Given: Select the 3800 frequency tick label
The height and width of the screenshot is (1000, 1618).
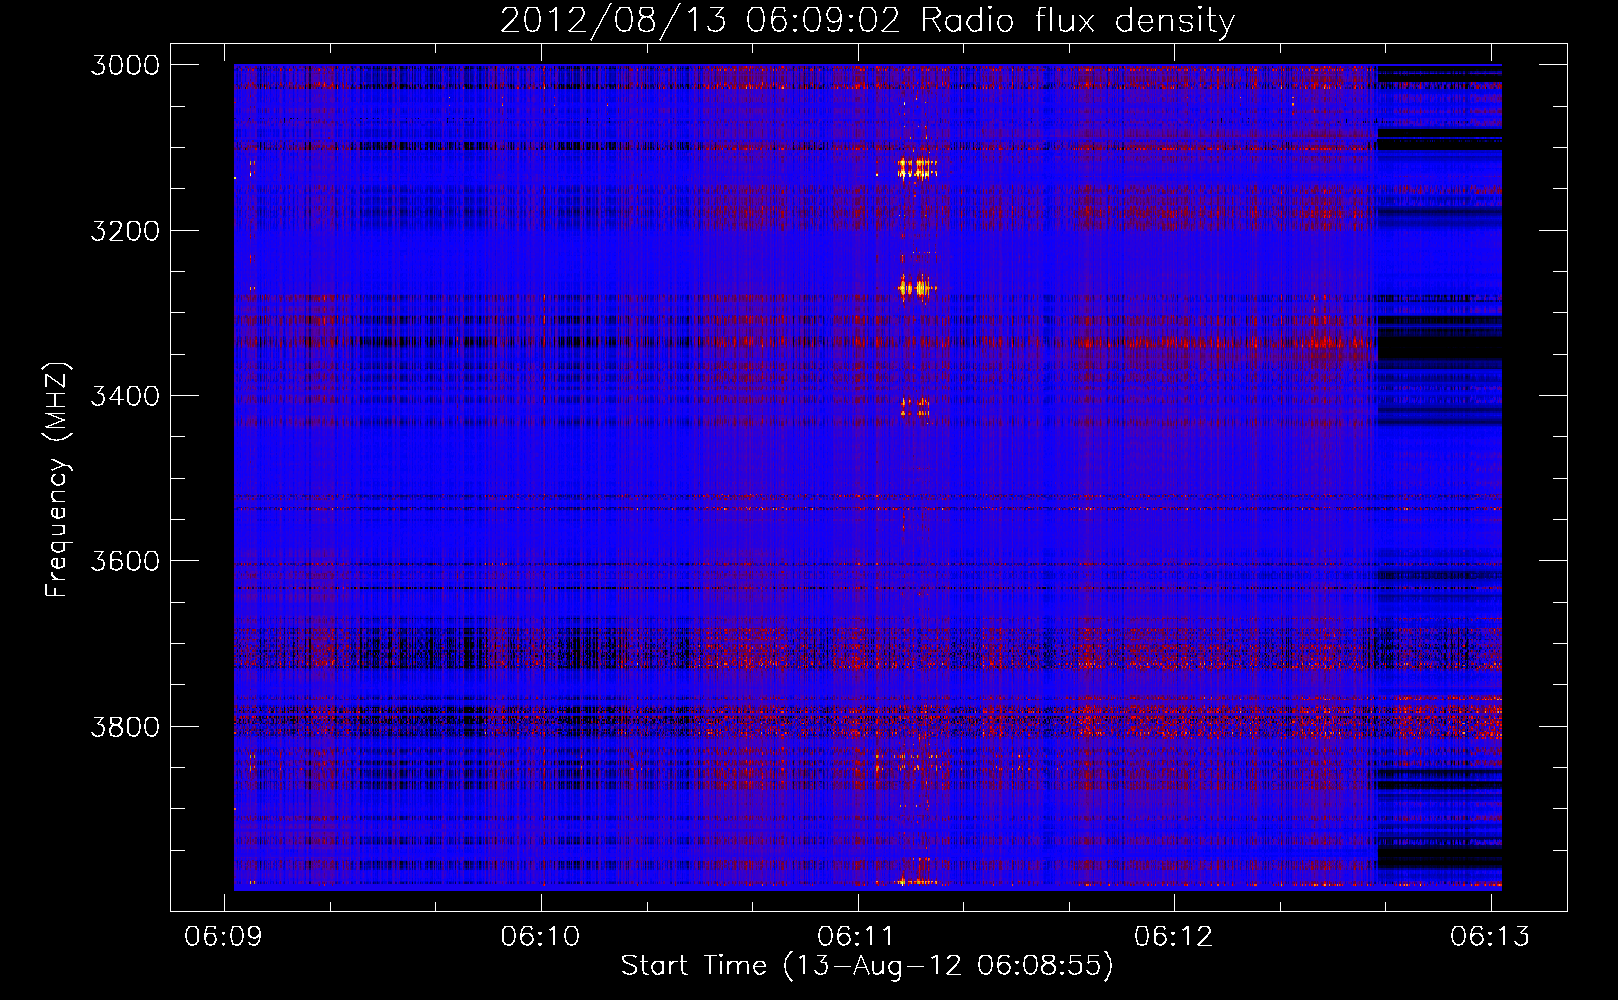Looking at the screenshot, I should point(125,726).
